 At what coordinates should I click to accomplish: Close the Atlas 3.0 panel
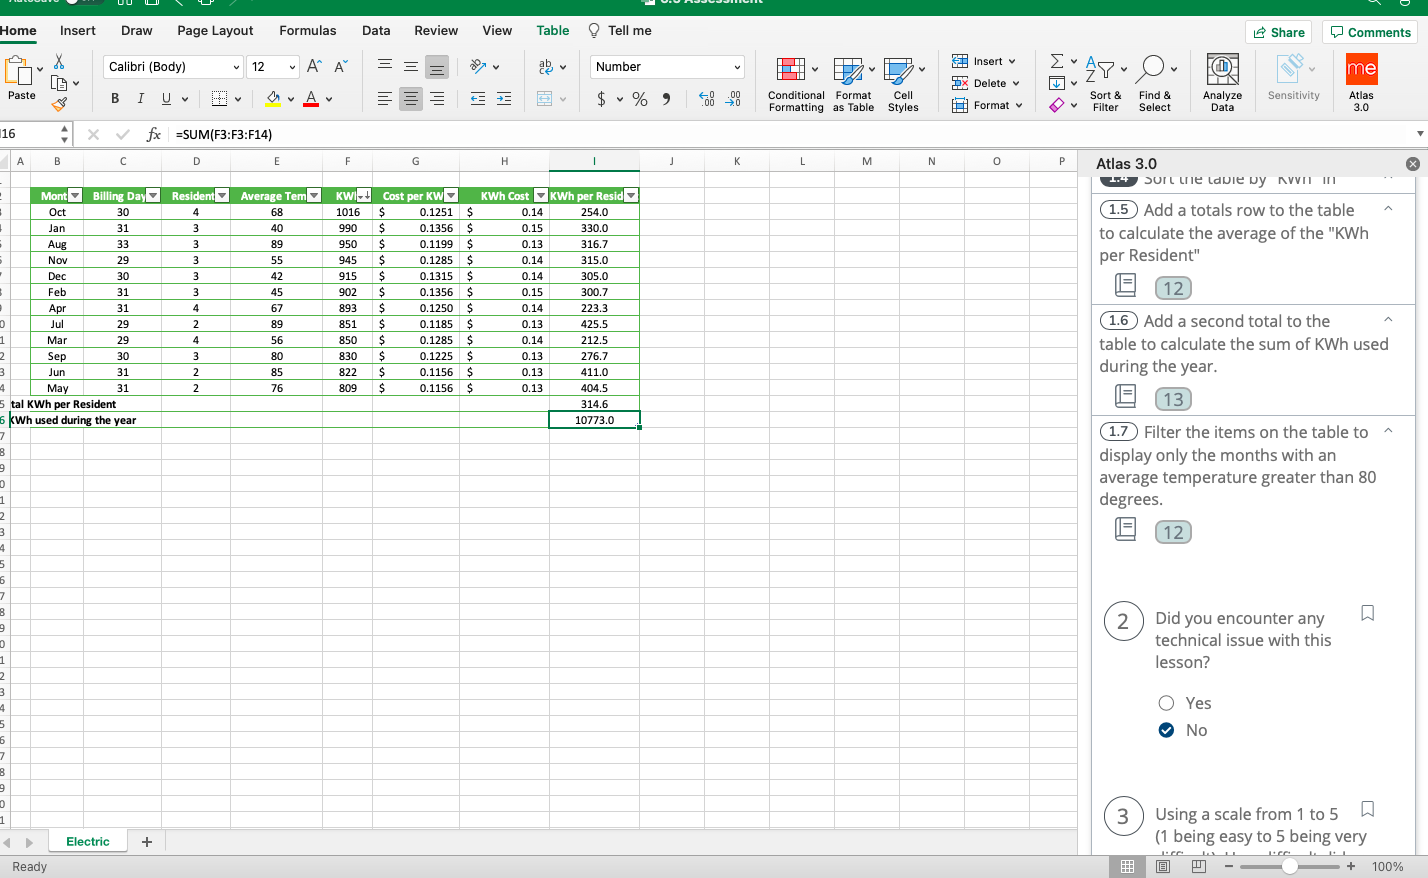coord(1412,164)
